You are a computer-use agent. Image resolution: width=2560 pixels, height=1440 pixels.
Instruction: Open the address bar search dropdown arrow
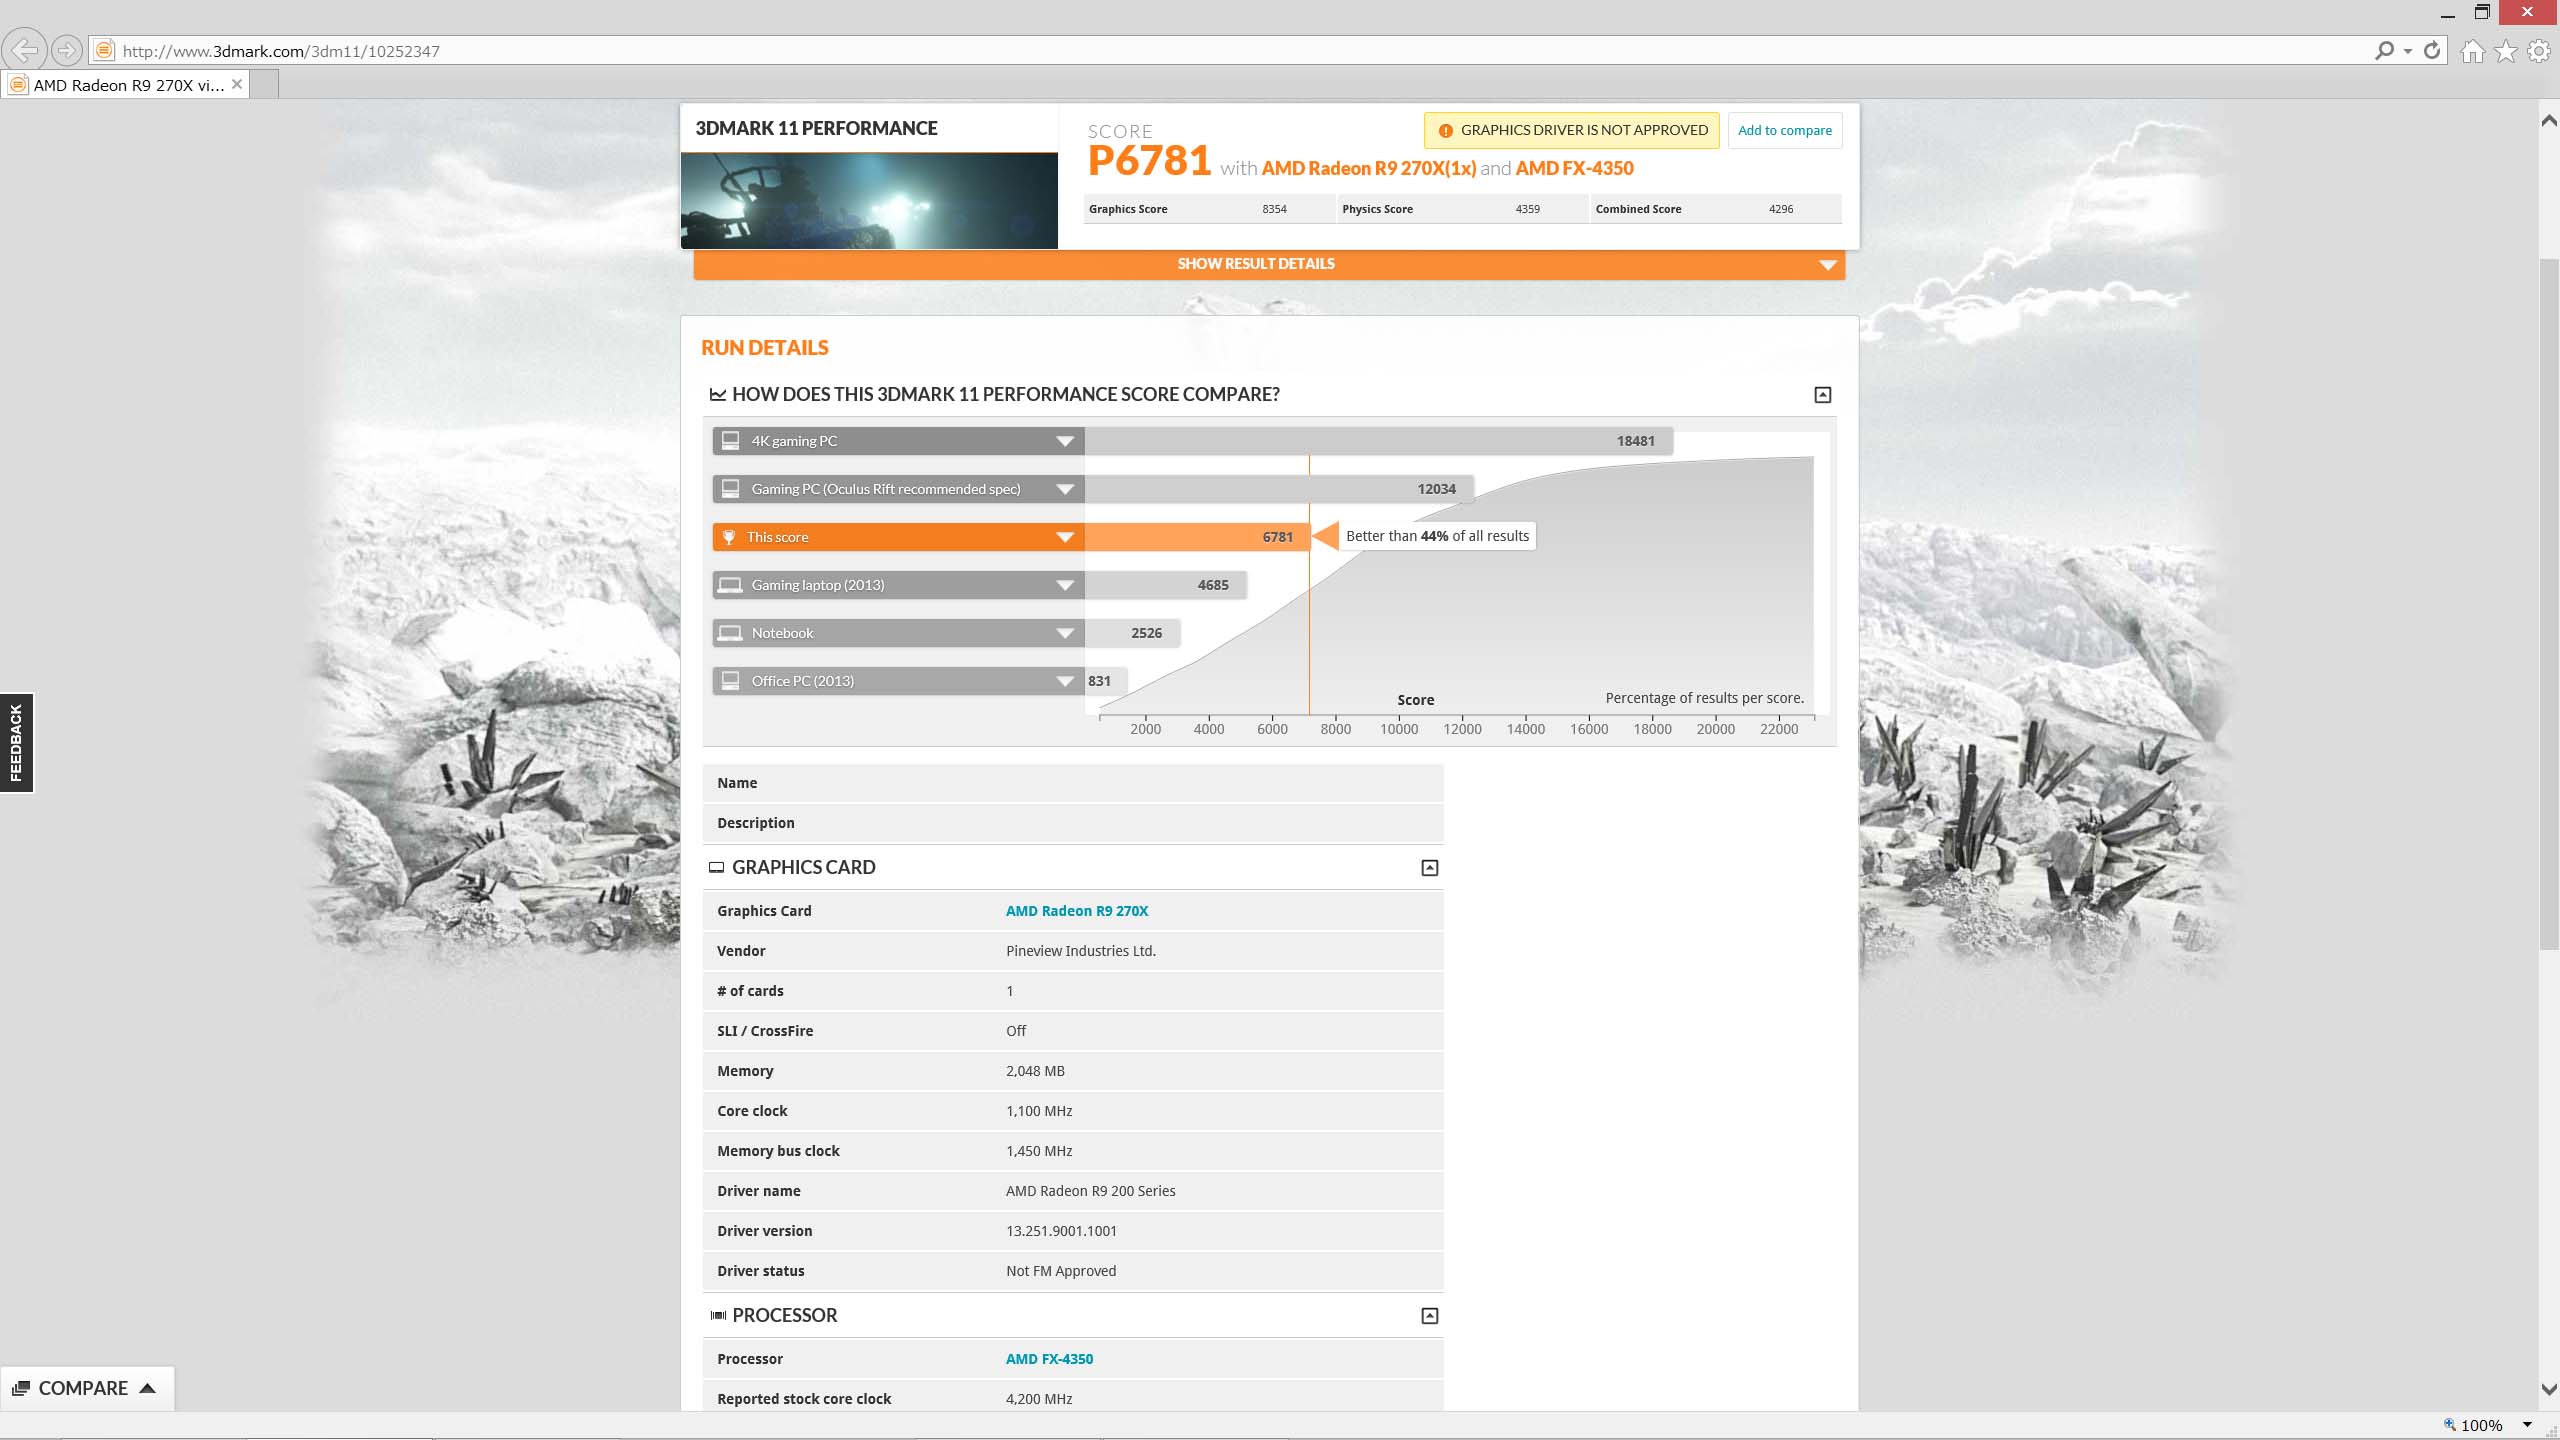pyautogui.click(x=2408, y=51)
